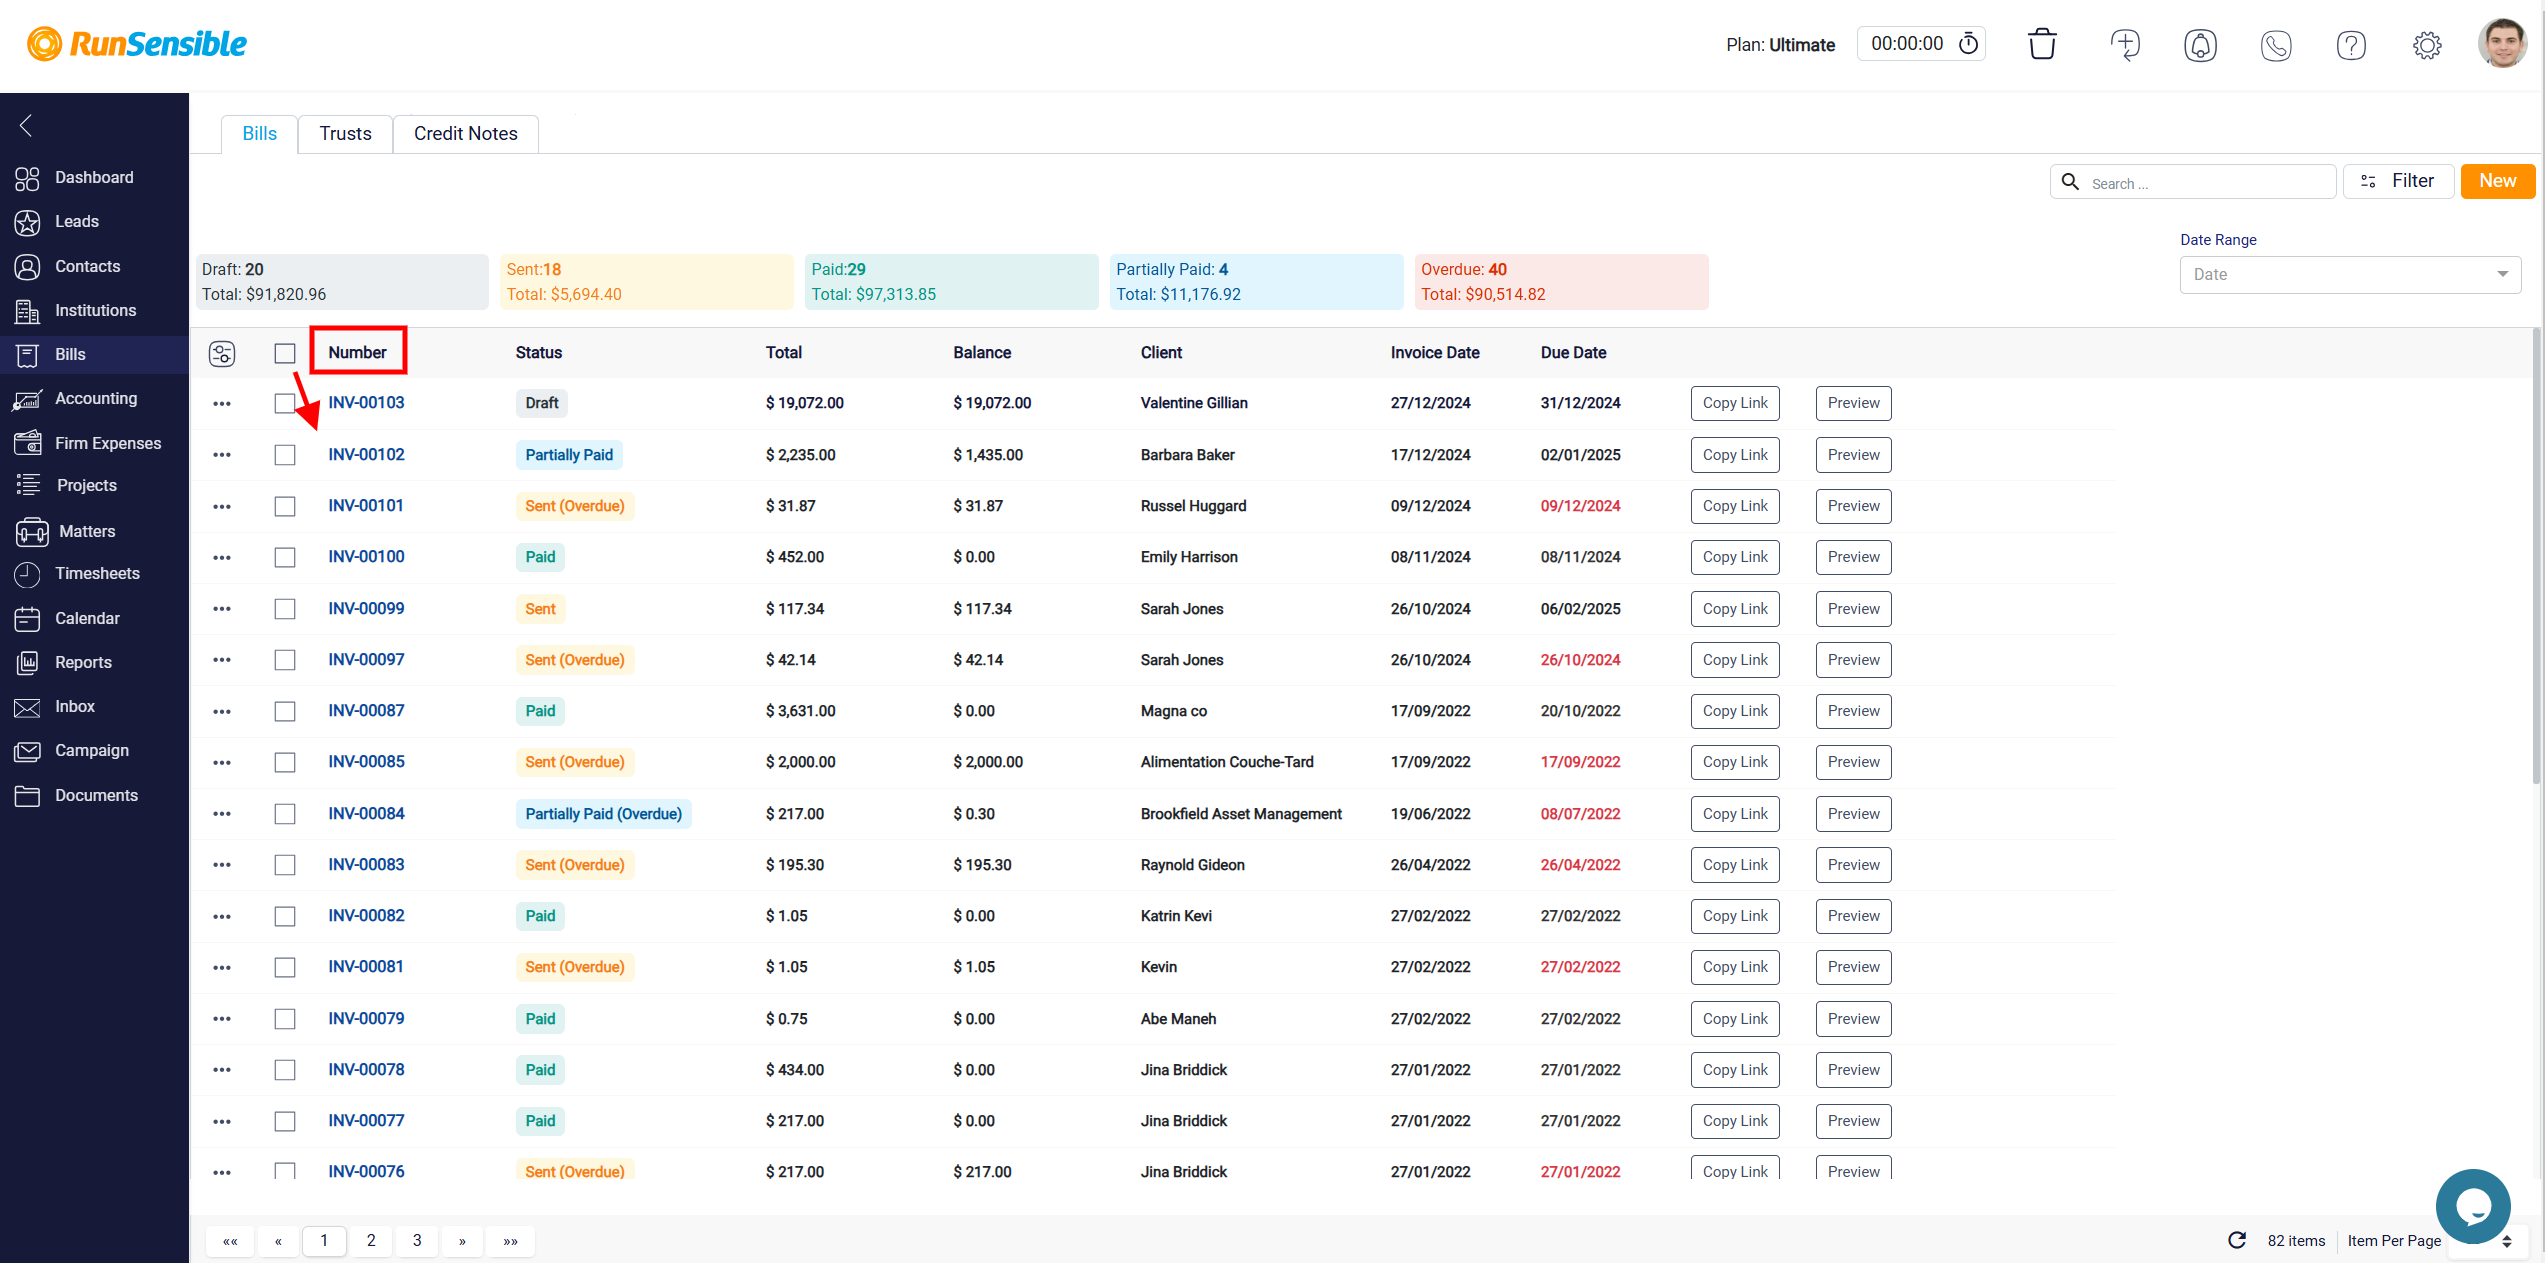Click the phone/call icon in top bar
The height and width of the screenshot is (1263, 2545).
point(2277,44)
